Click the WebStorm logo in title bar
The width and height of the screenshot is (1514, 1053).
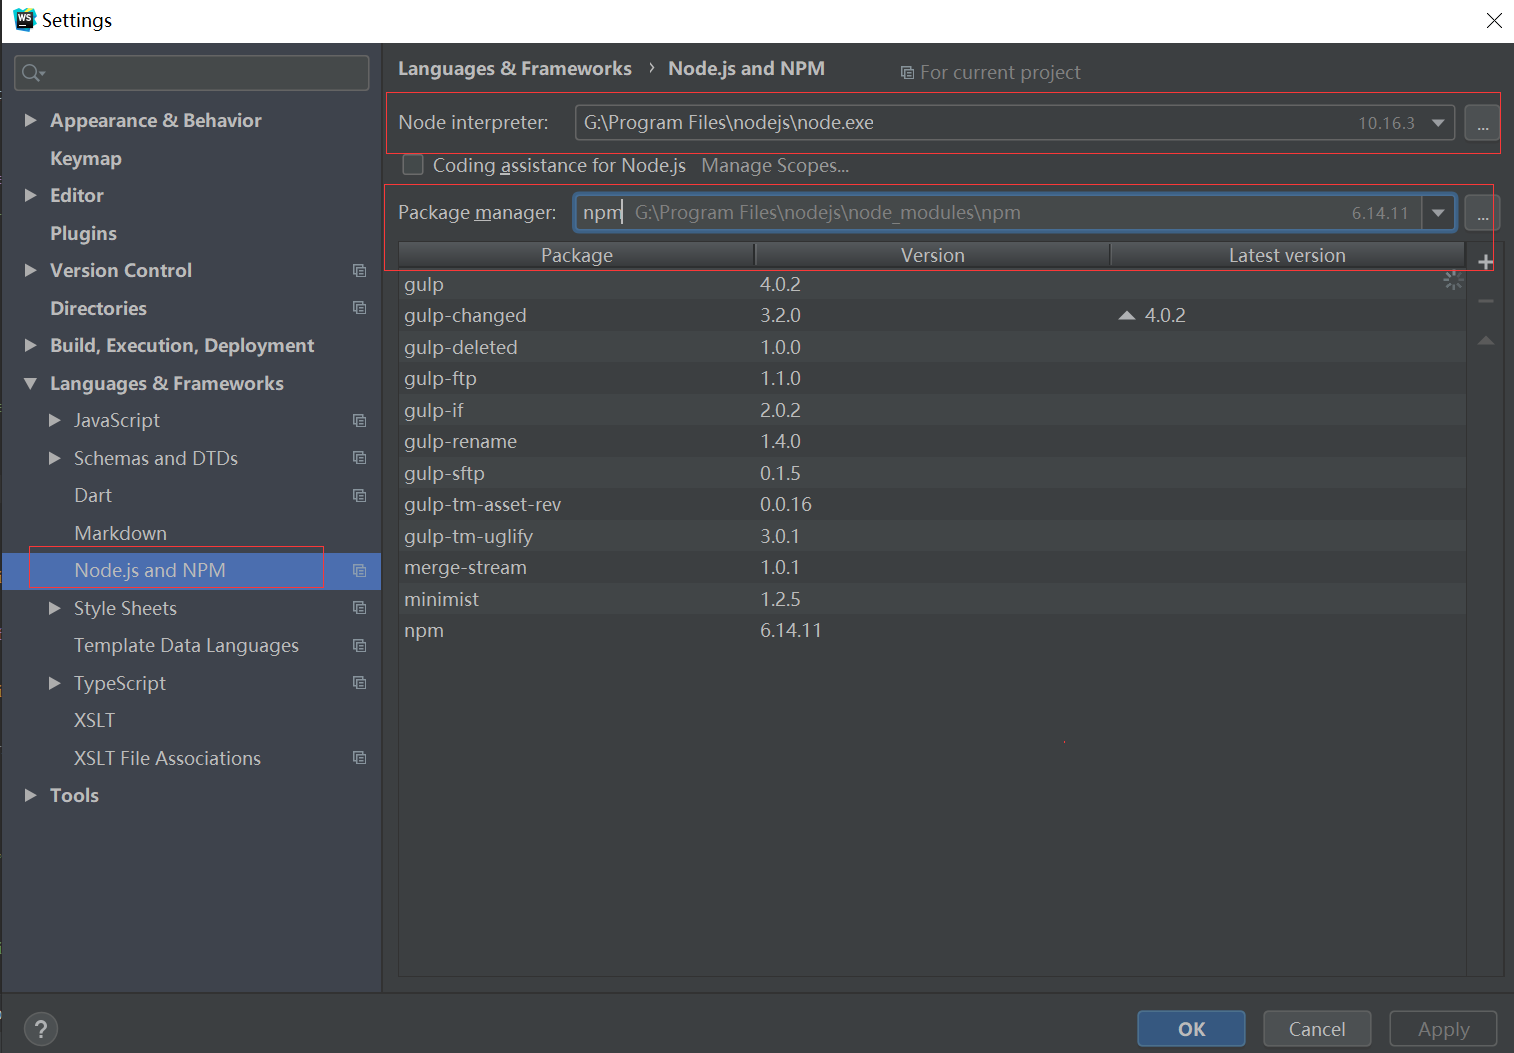pos(24,20)
